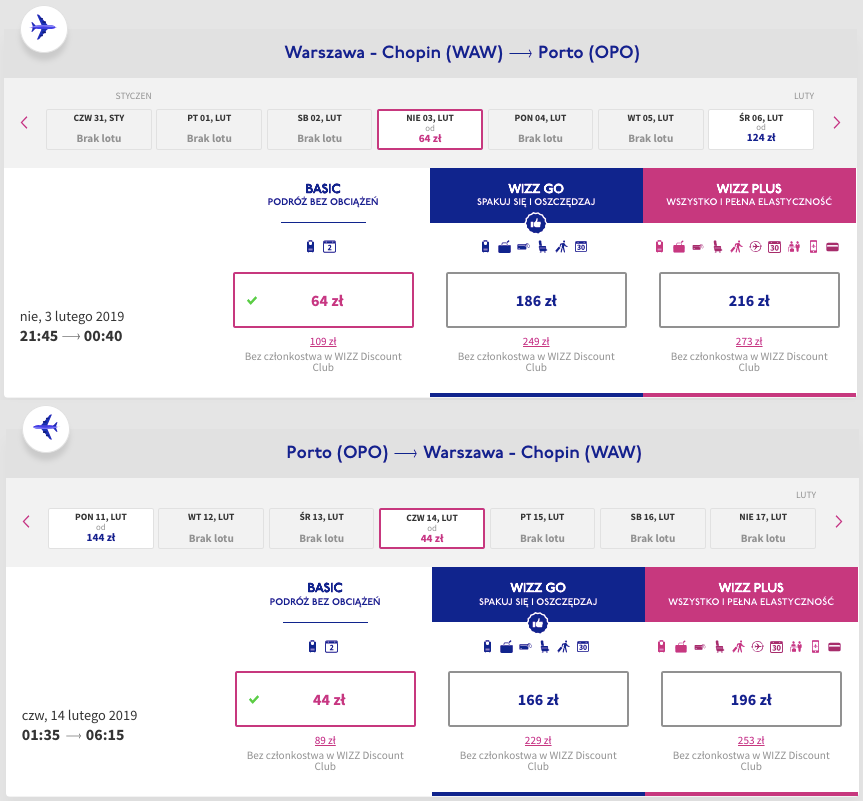Viewport: 863px width, 802px height.
Task: Open the 253 zł non-member return price
Action: (751, 741)
